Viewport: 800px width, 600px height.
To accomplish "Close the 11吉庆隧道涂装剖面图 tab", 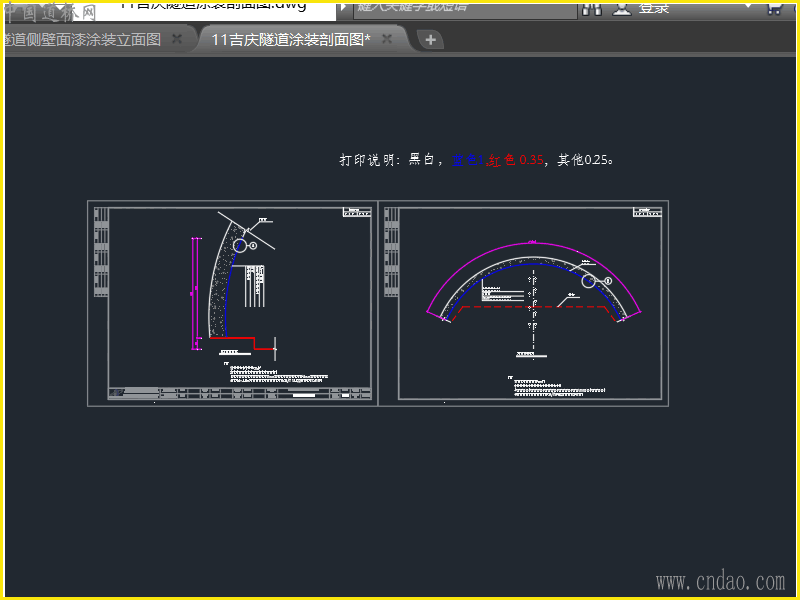I will pyautogui.click(x=387, y=39).
